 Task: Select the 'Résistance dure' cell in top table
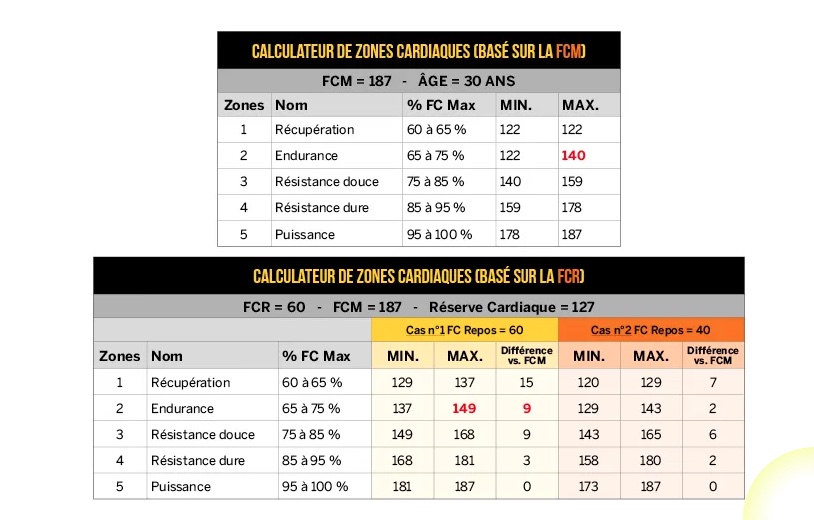322,208
